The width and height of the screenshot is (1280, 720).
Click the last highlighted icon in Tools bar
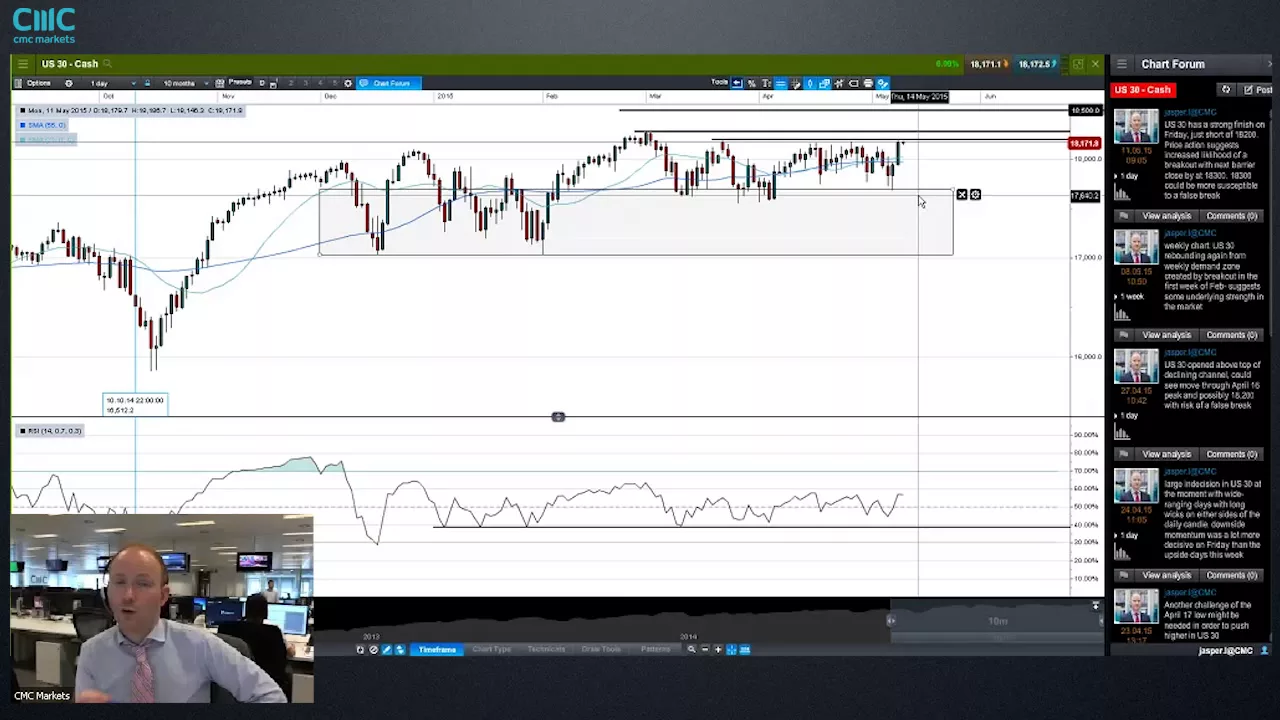tap(883, 83)
